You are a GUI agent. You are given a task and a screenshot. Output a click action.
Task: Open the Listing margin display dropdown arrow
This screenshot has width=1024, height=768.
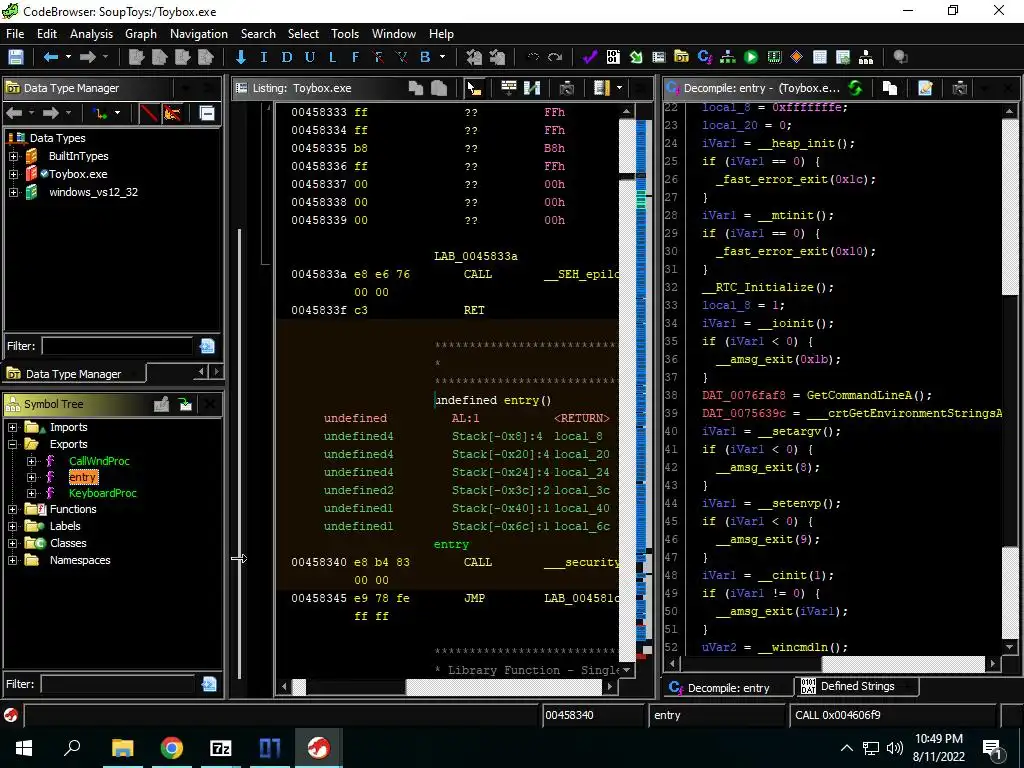pyautogui.click(x=619, y=88)
